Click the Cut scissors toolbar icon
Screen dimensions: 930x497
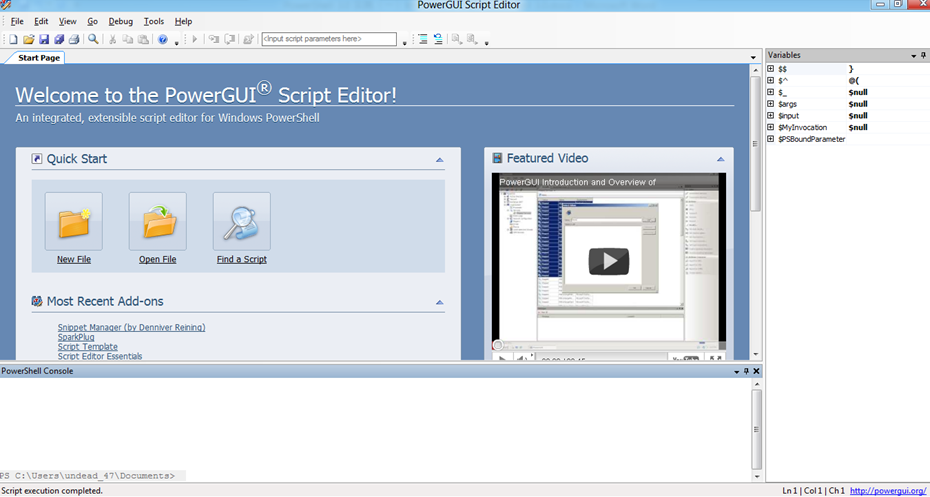point(112,39)
